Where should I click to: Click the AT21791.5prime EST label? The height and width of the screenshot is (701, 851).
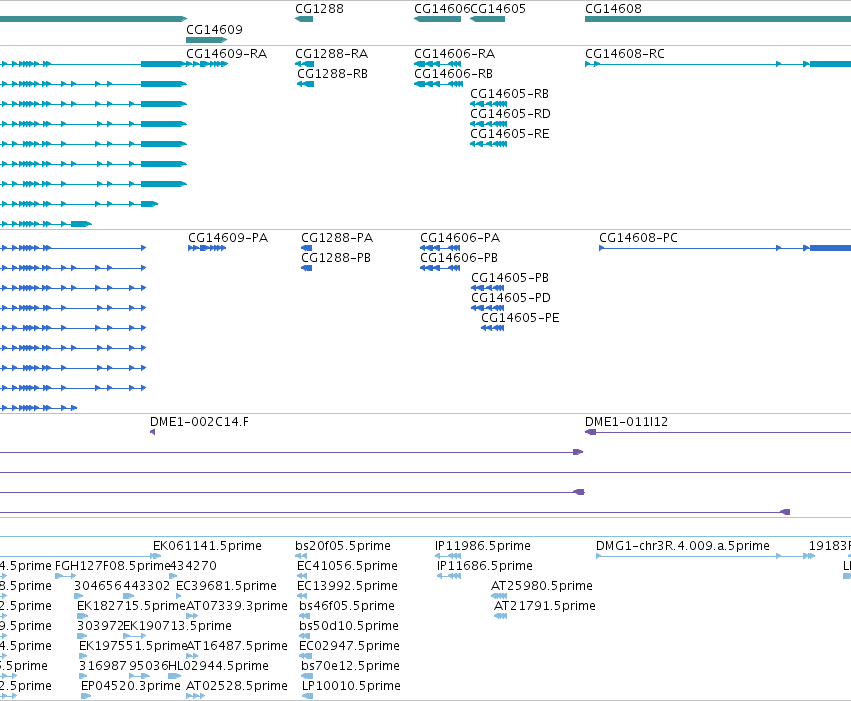click(x=545, y=606)
